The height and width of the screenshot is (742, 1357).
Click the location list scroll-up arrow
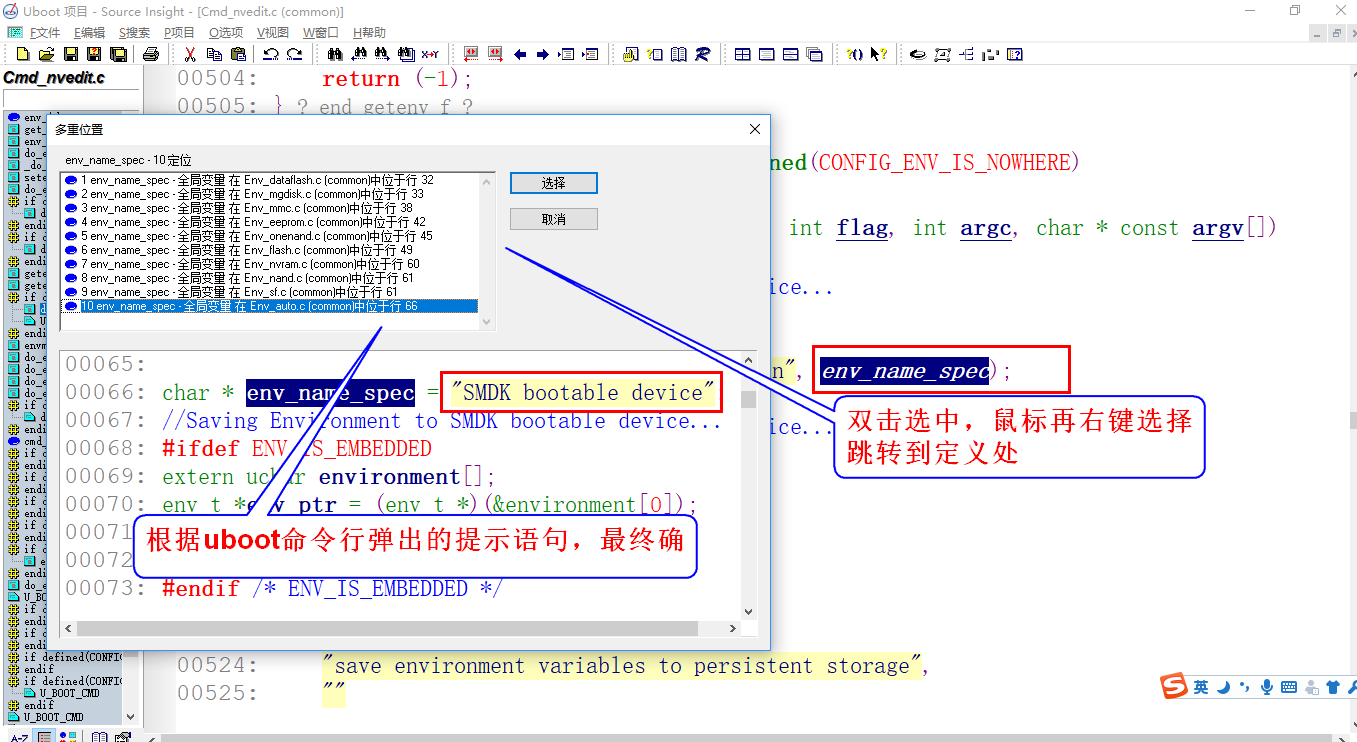(487, 181)
